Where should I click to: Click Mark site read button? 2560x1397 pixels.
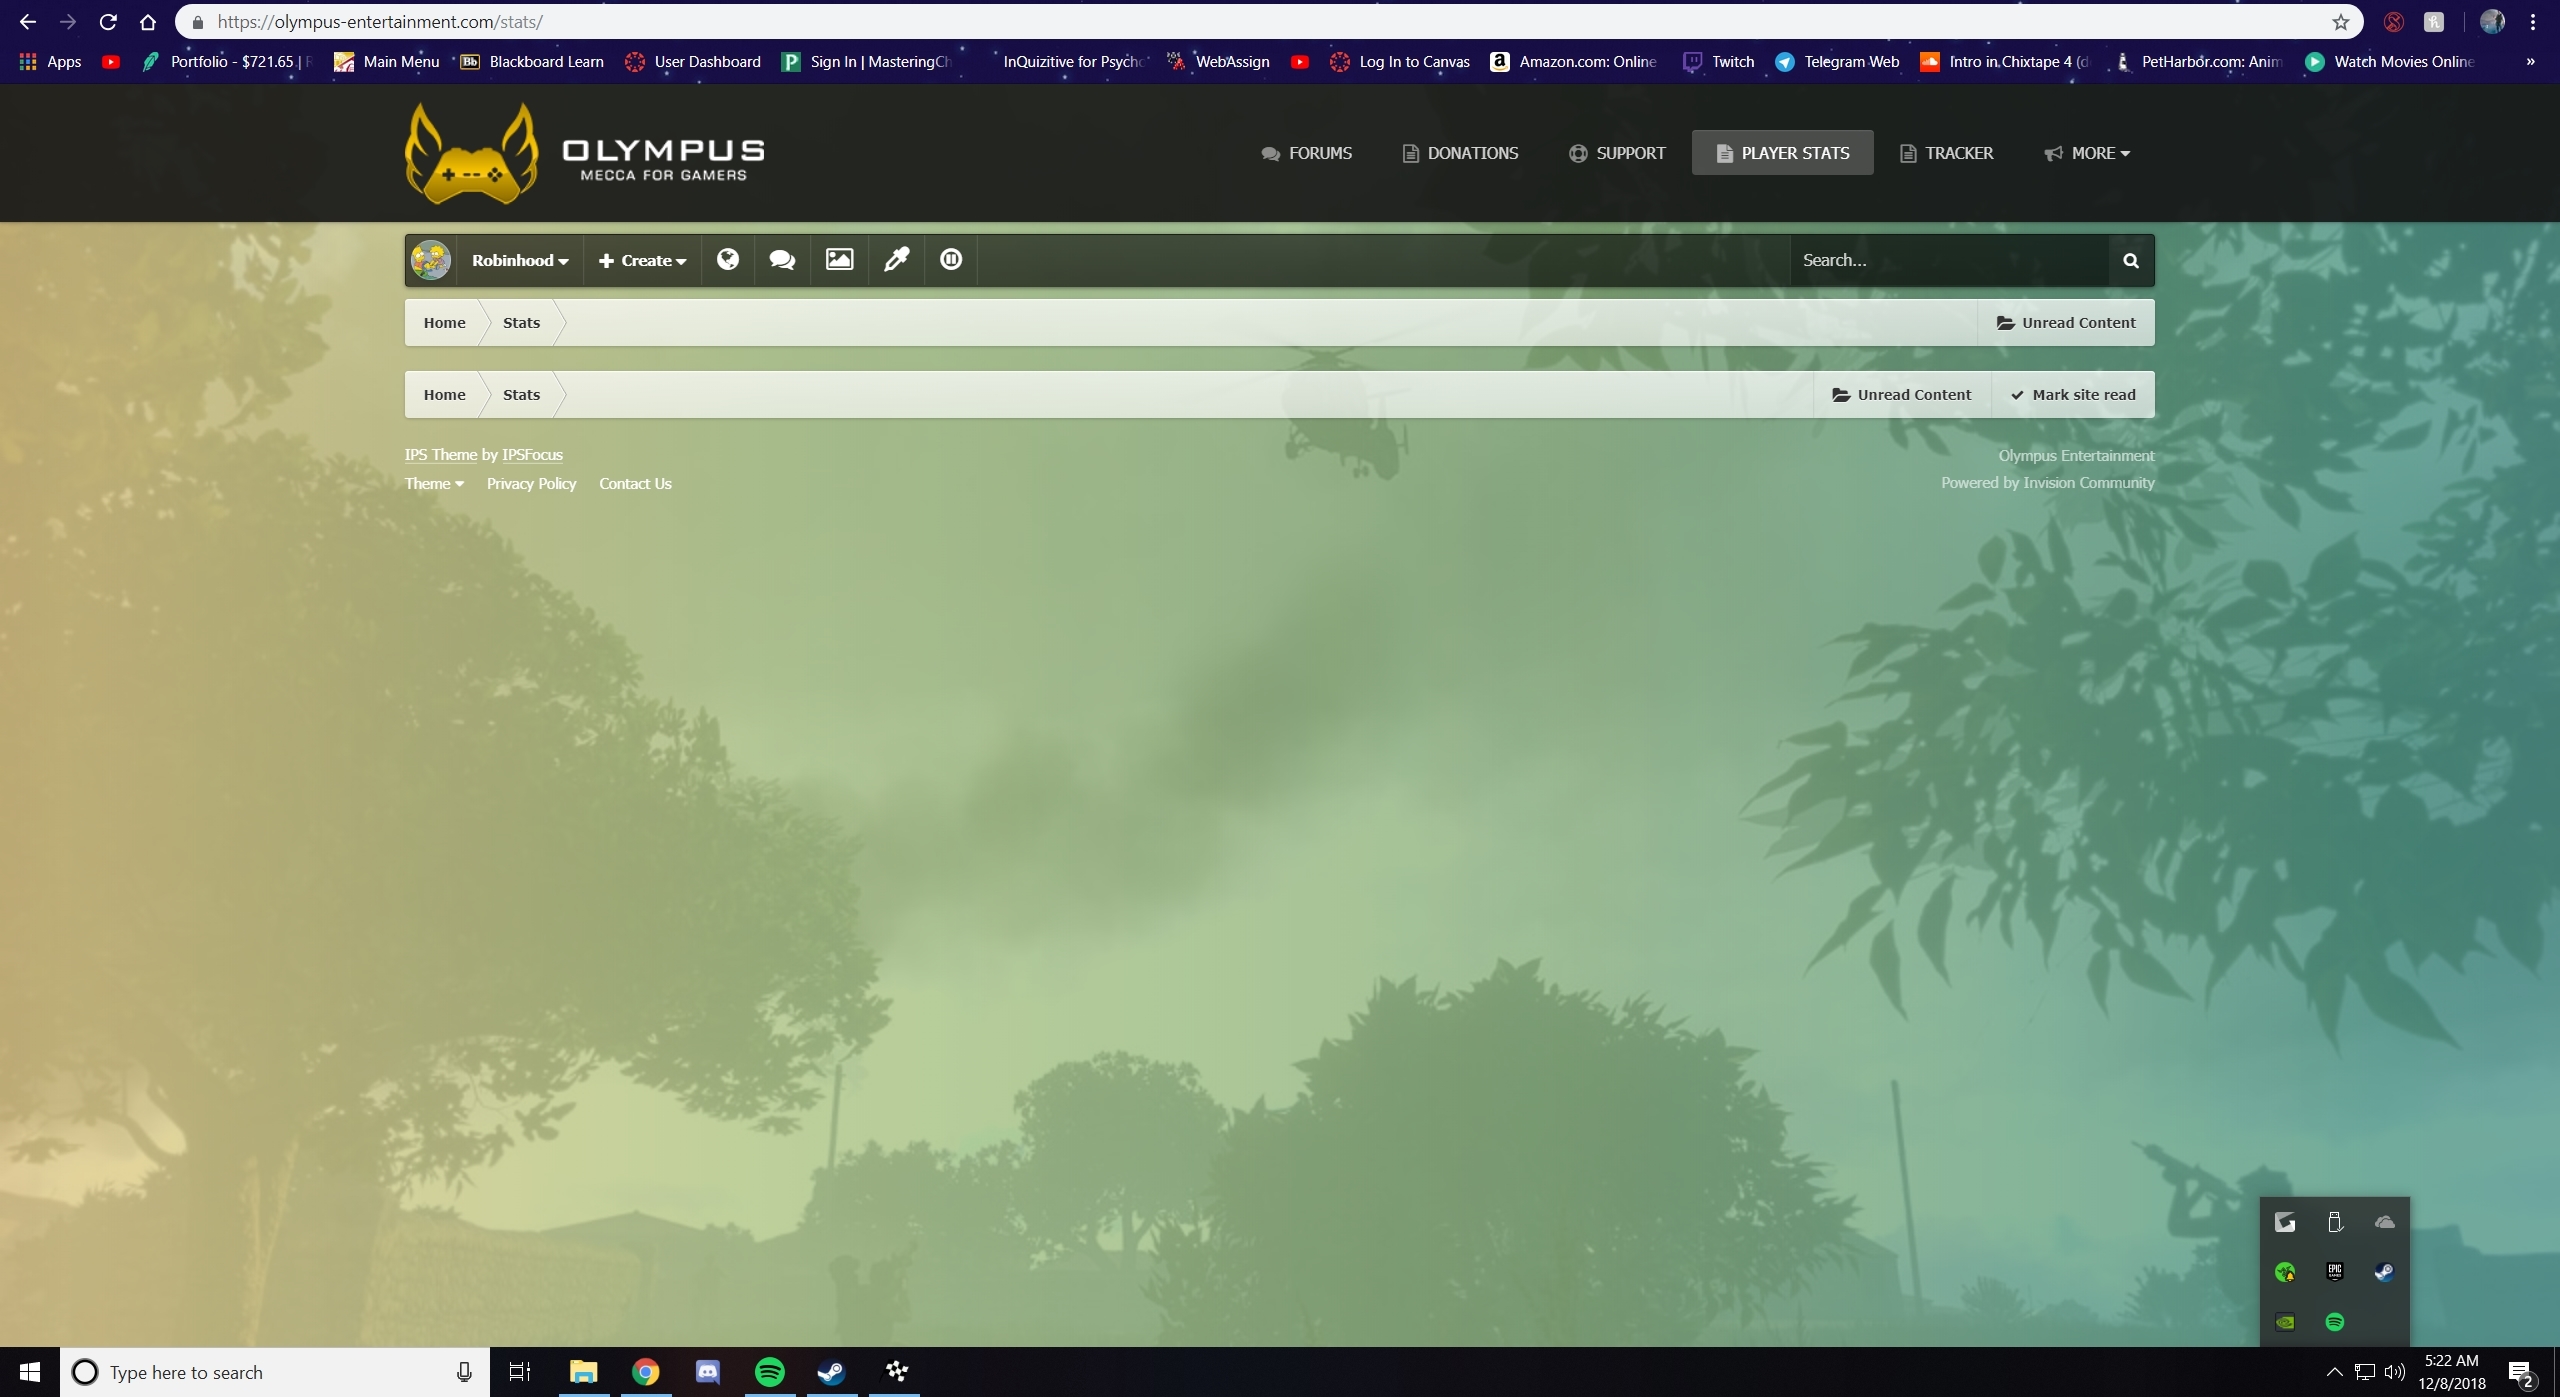pos(2073,395)
